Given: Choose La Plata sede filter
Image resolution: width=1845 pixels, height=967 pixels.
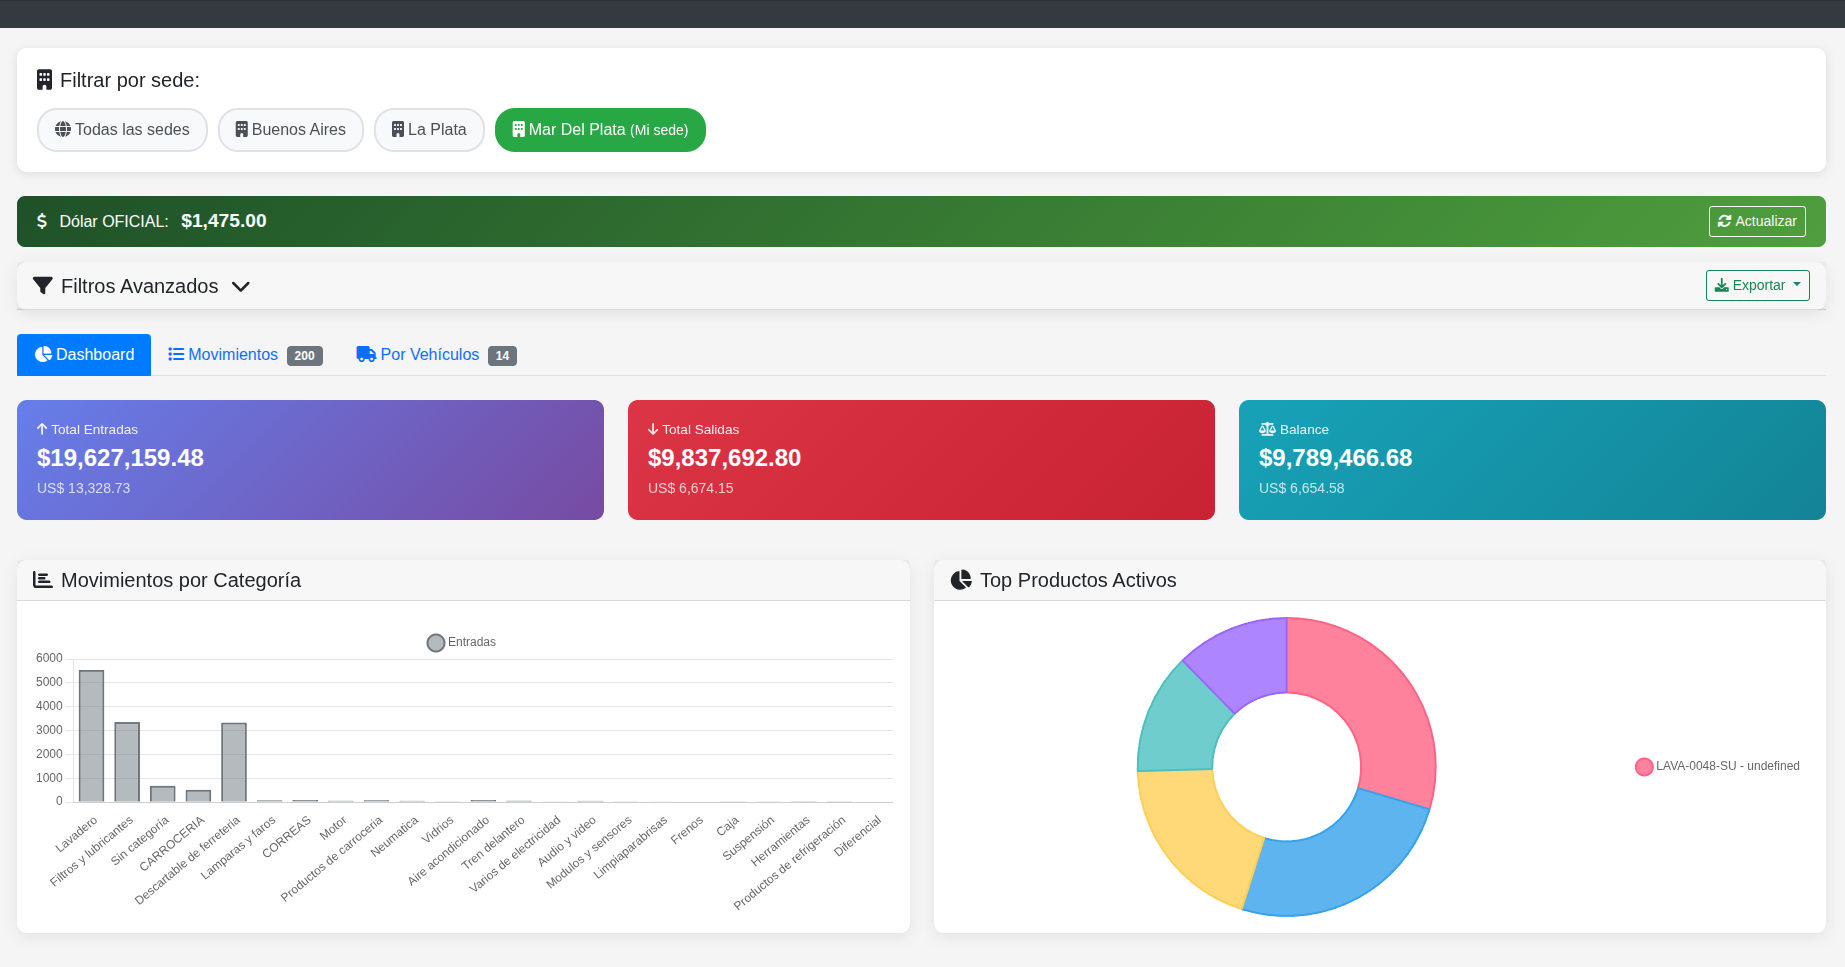Looking at the screenshot, I should tap(429, 130).
